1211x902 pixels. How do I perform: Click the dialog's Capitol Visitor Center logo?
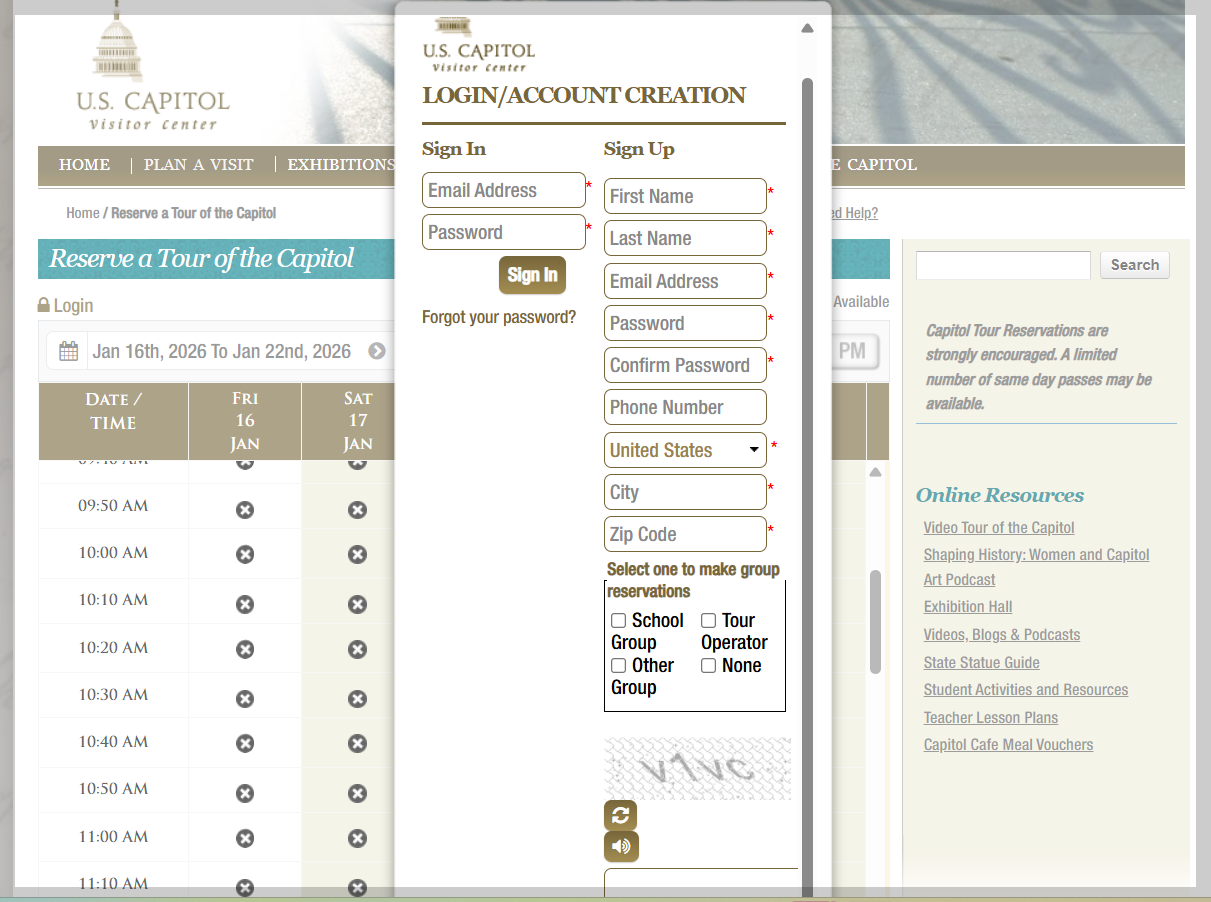pyautogui.click(x=479, y=46)
